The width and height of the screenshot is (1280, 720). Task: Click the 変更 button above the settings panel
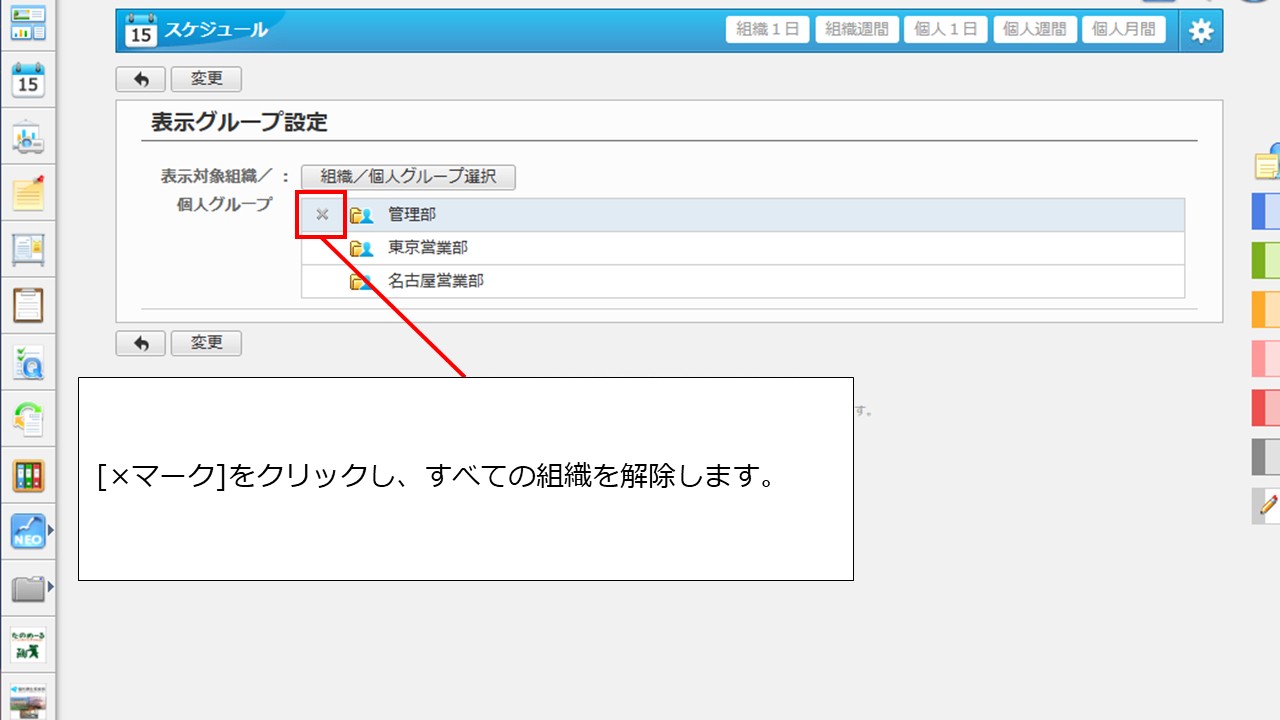(x=206, y=79)
